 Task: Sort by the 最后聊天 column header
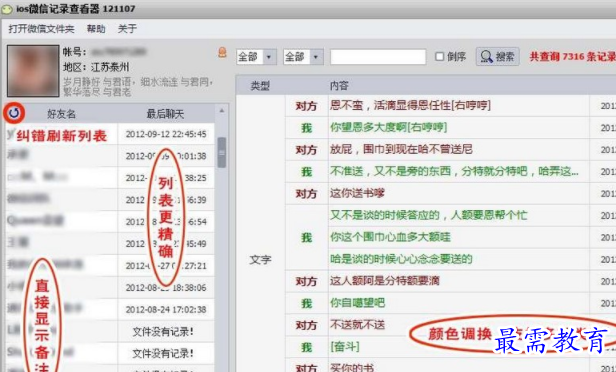click(165, 114)
